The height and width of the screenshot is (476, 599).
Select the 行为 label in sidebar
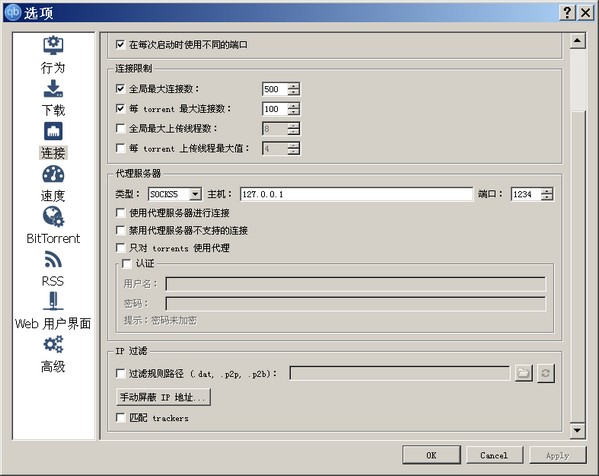click(x=53, y=68)
